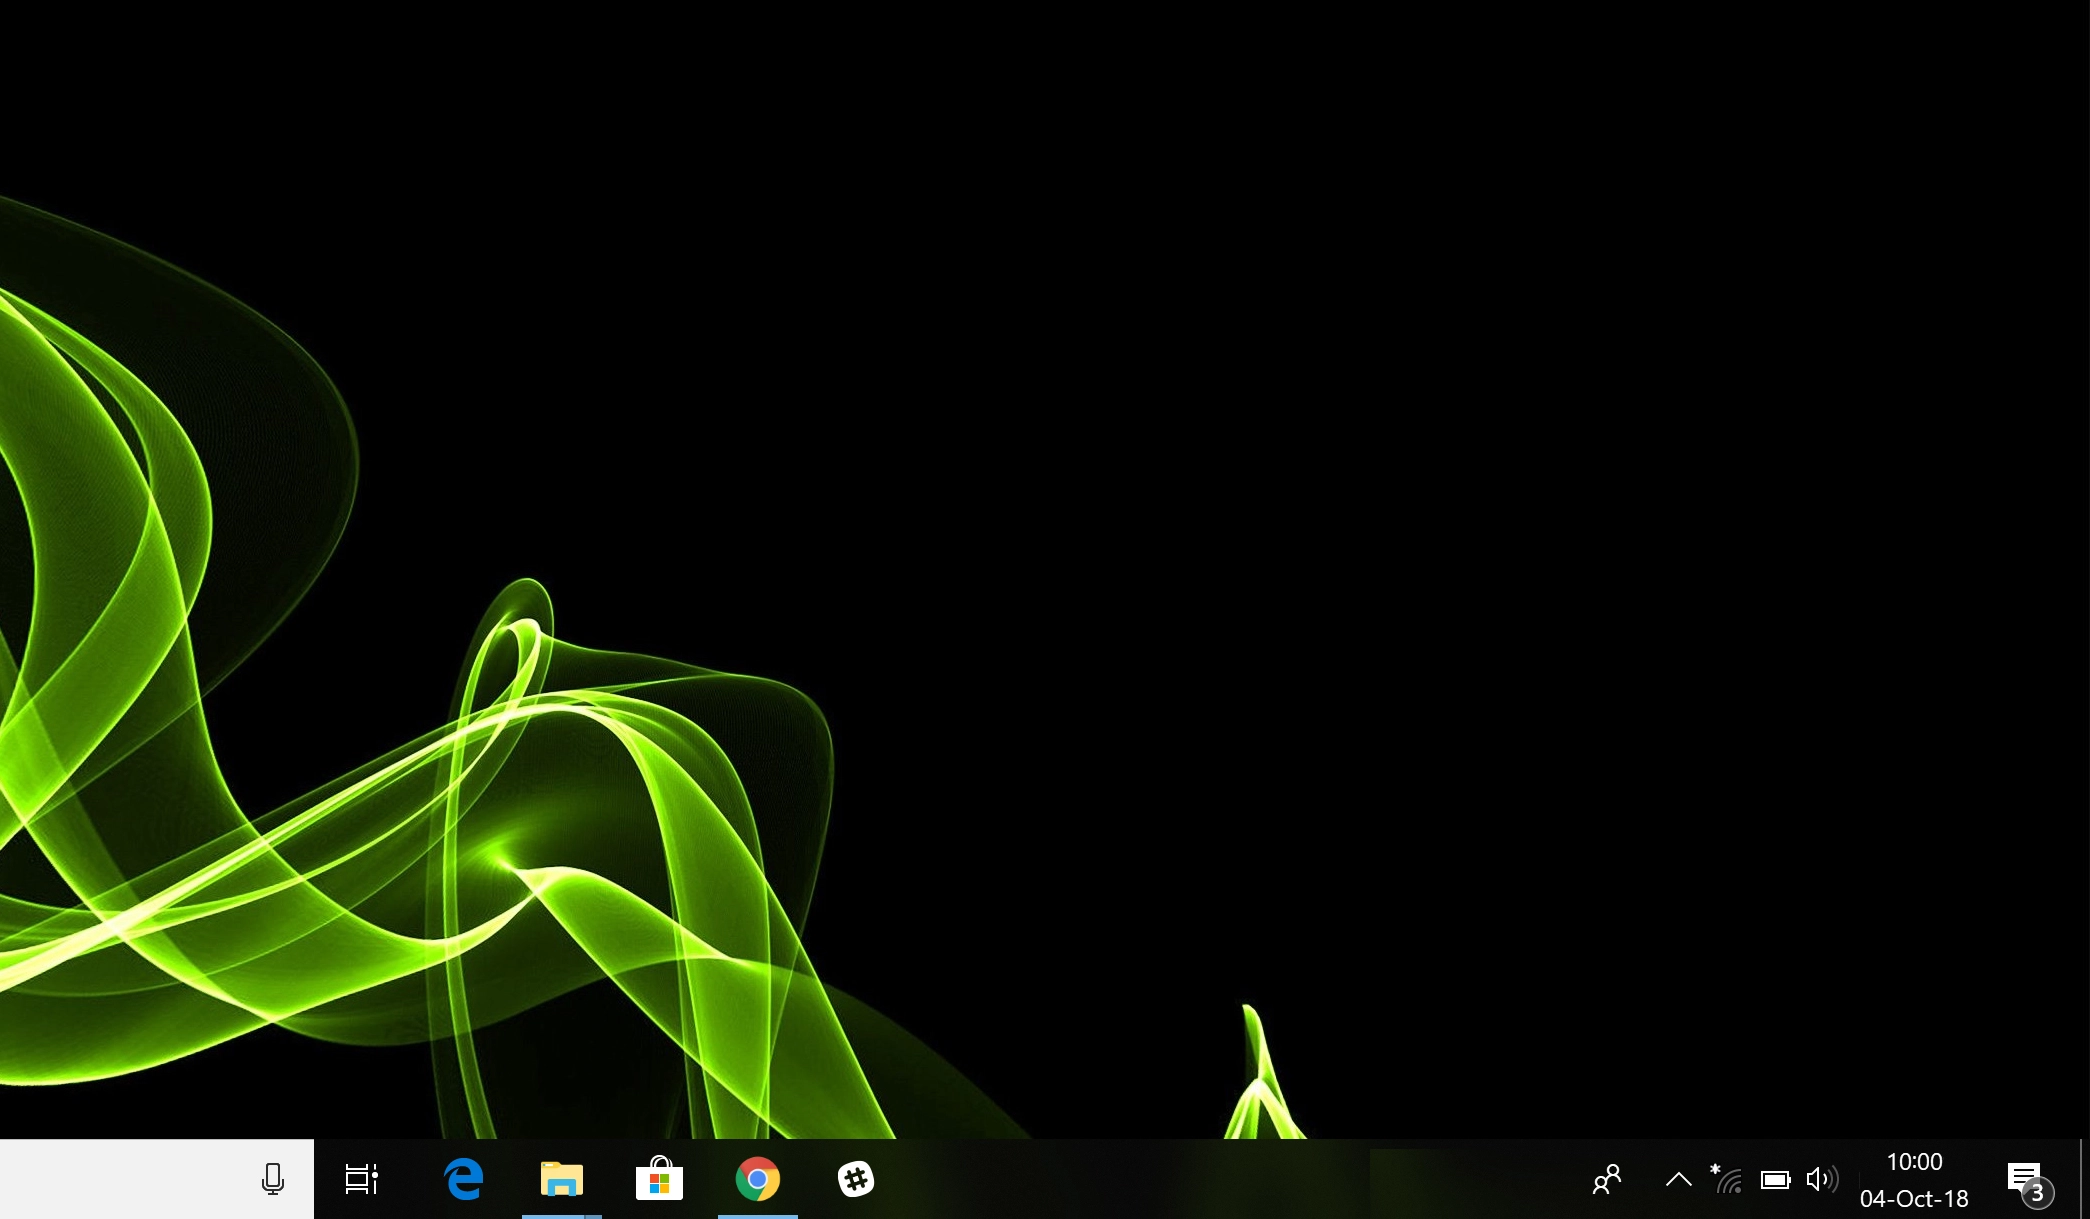Open the calendar by clicking the clock
The image size is (2090, 1219).
pyautogui.click(x=1915, y=1161)
